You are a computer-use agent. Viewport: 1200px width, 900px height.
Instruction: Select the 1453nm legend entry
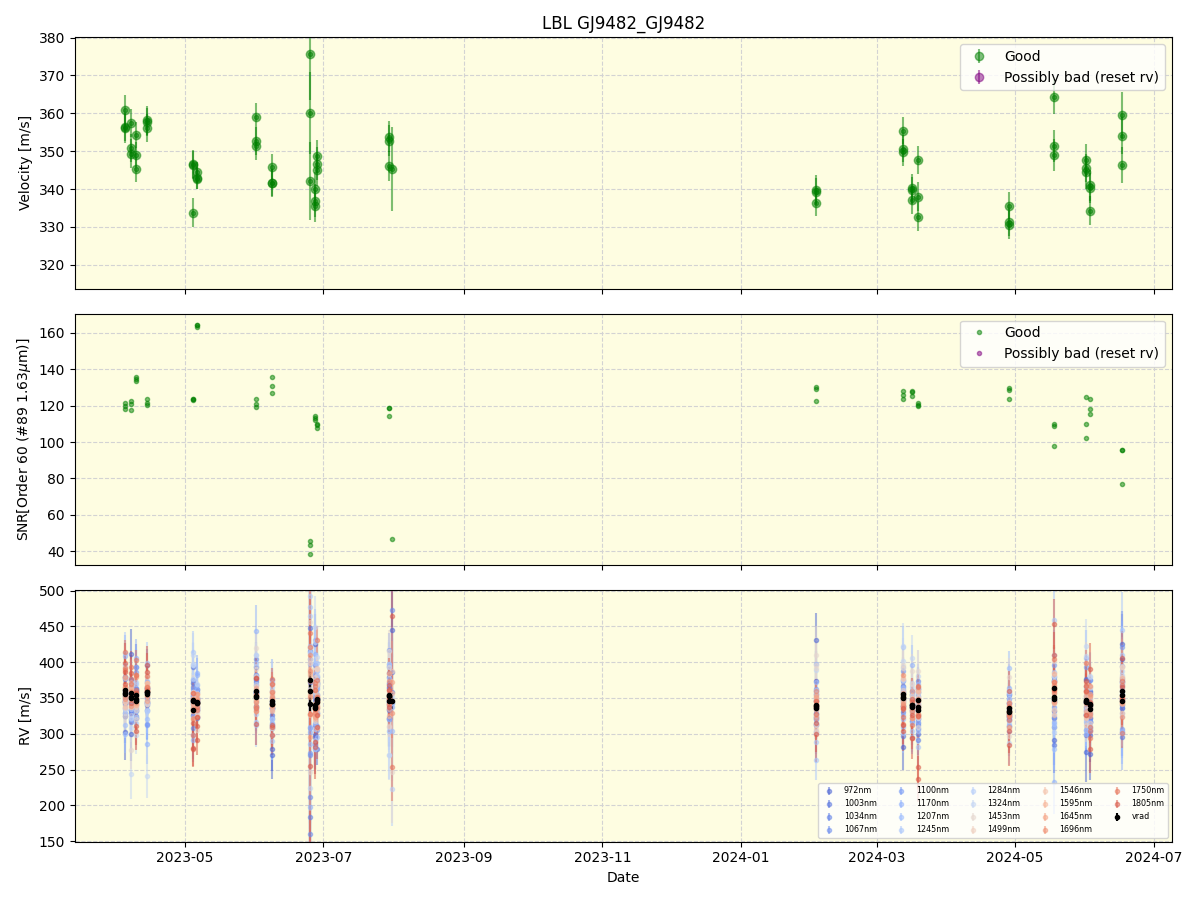[994, 816]
